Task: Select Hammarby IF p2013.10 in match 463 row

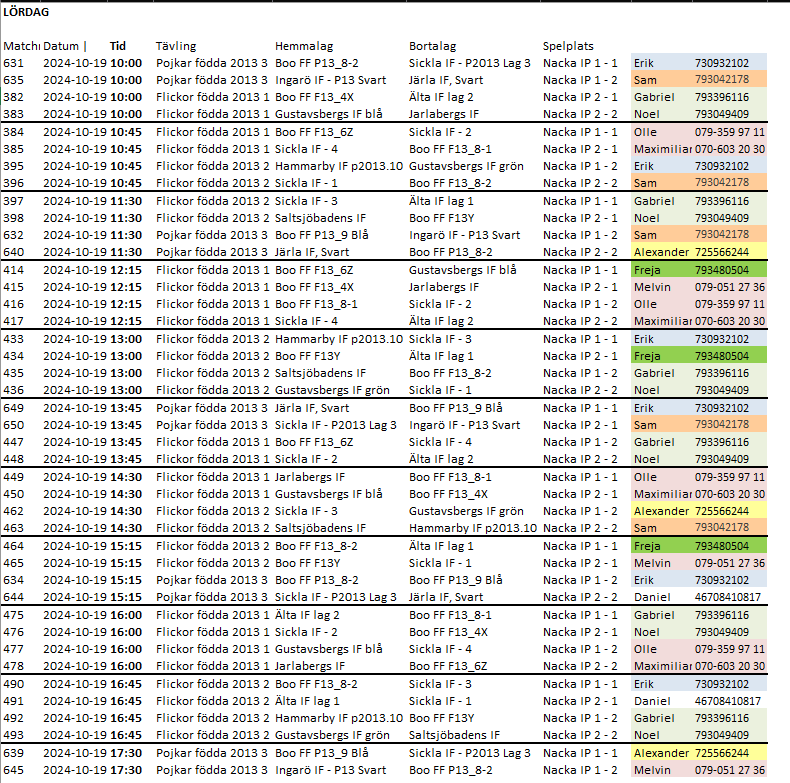Action: (x=473, y=529)
